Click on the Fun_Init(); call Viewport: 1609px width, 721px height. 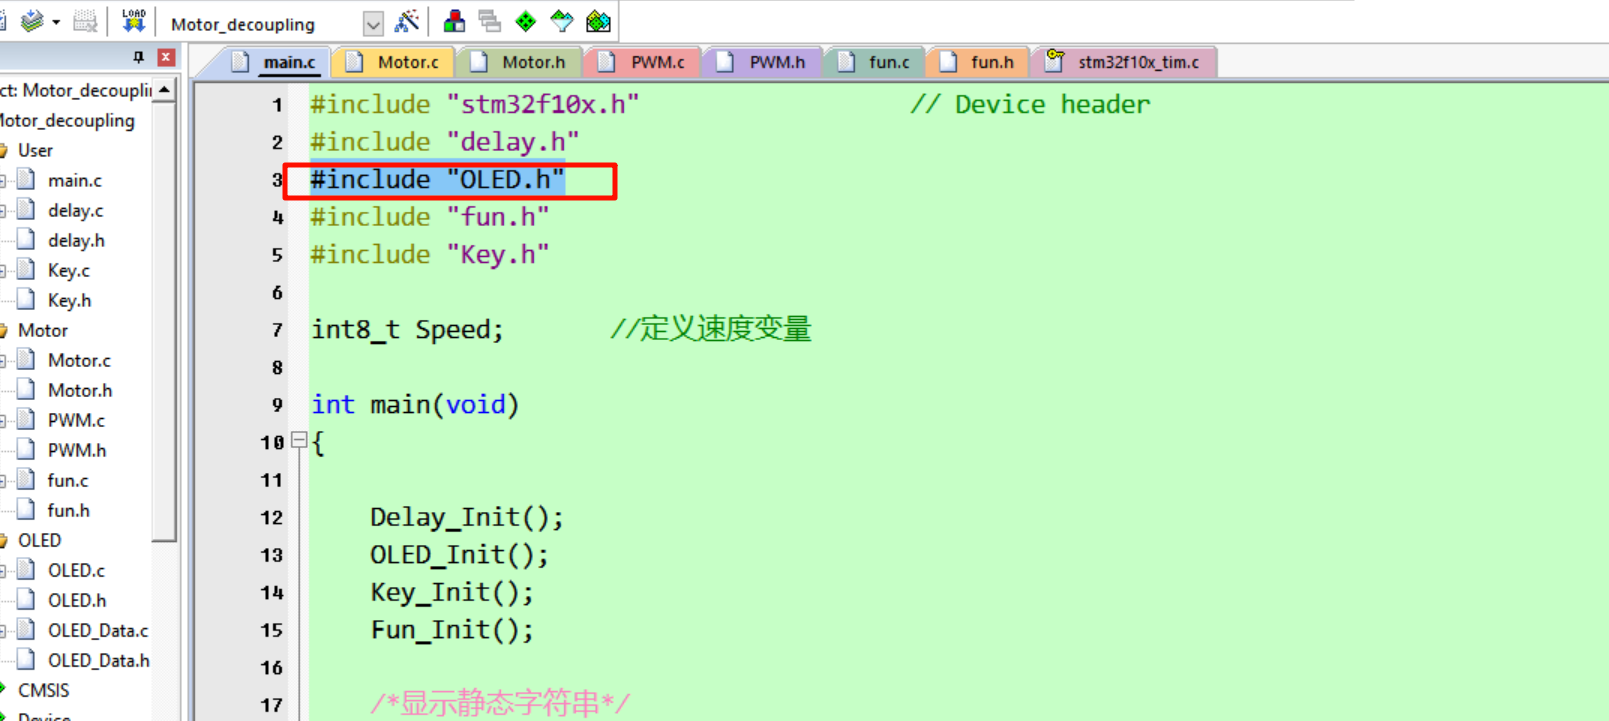[x=452, y=630]
